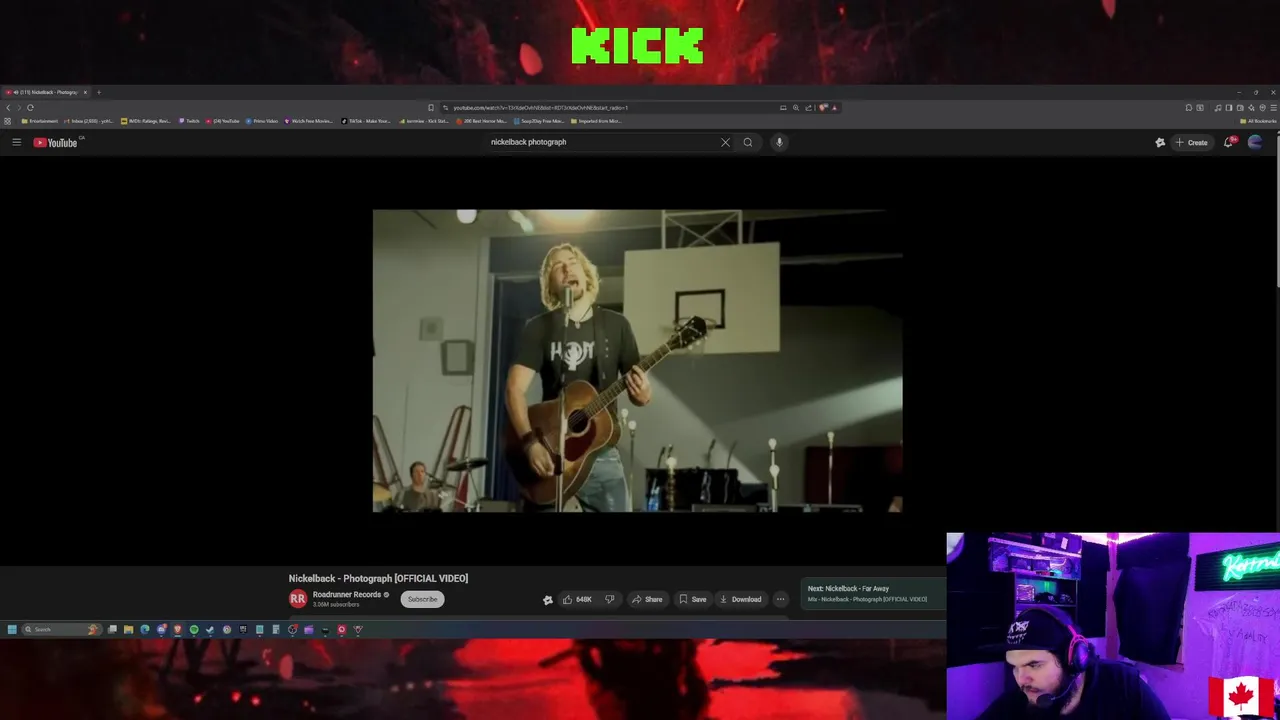This screenshot has height=720, width=1280.
Task: Open Roadrunner Records channel avatar
Action: coord(297,599)
